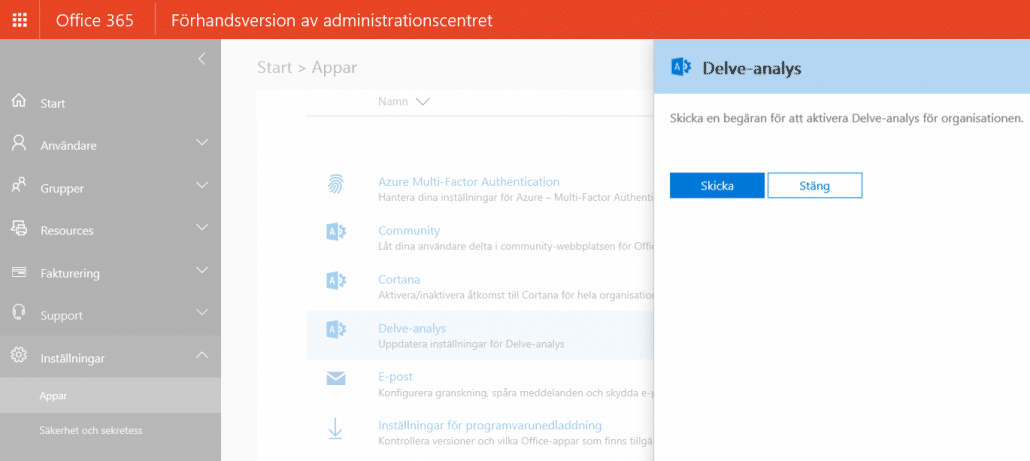Click the Delve-analys row icon in the list

tap(336, 330)
